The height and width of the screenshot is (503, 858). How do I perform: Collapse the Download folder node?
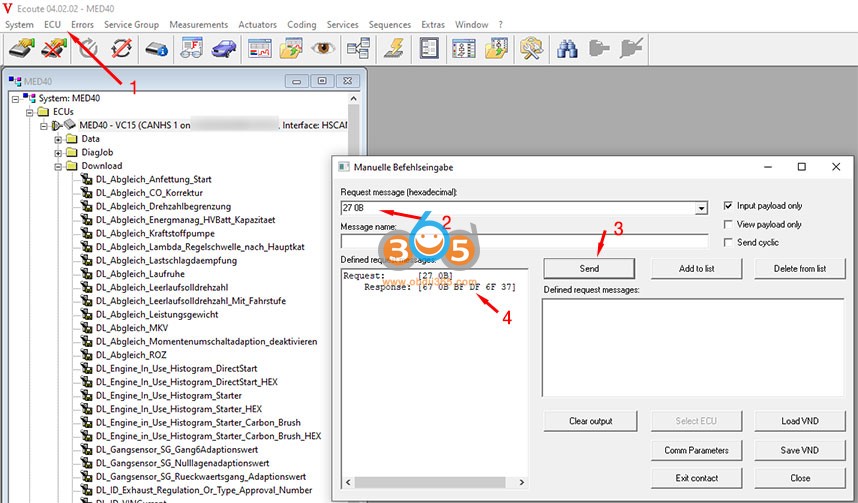[x=58, y=166]
